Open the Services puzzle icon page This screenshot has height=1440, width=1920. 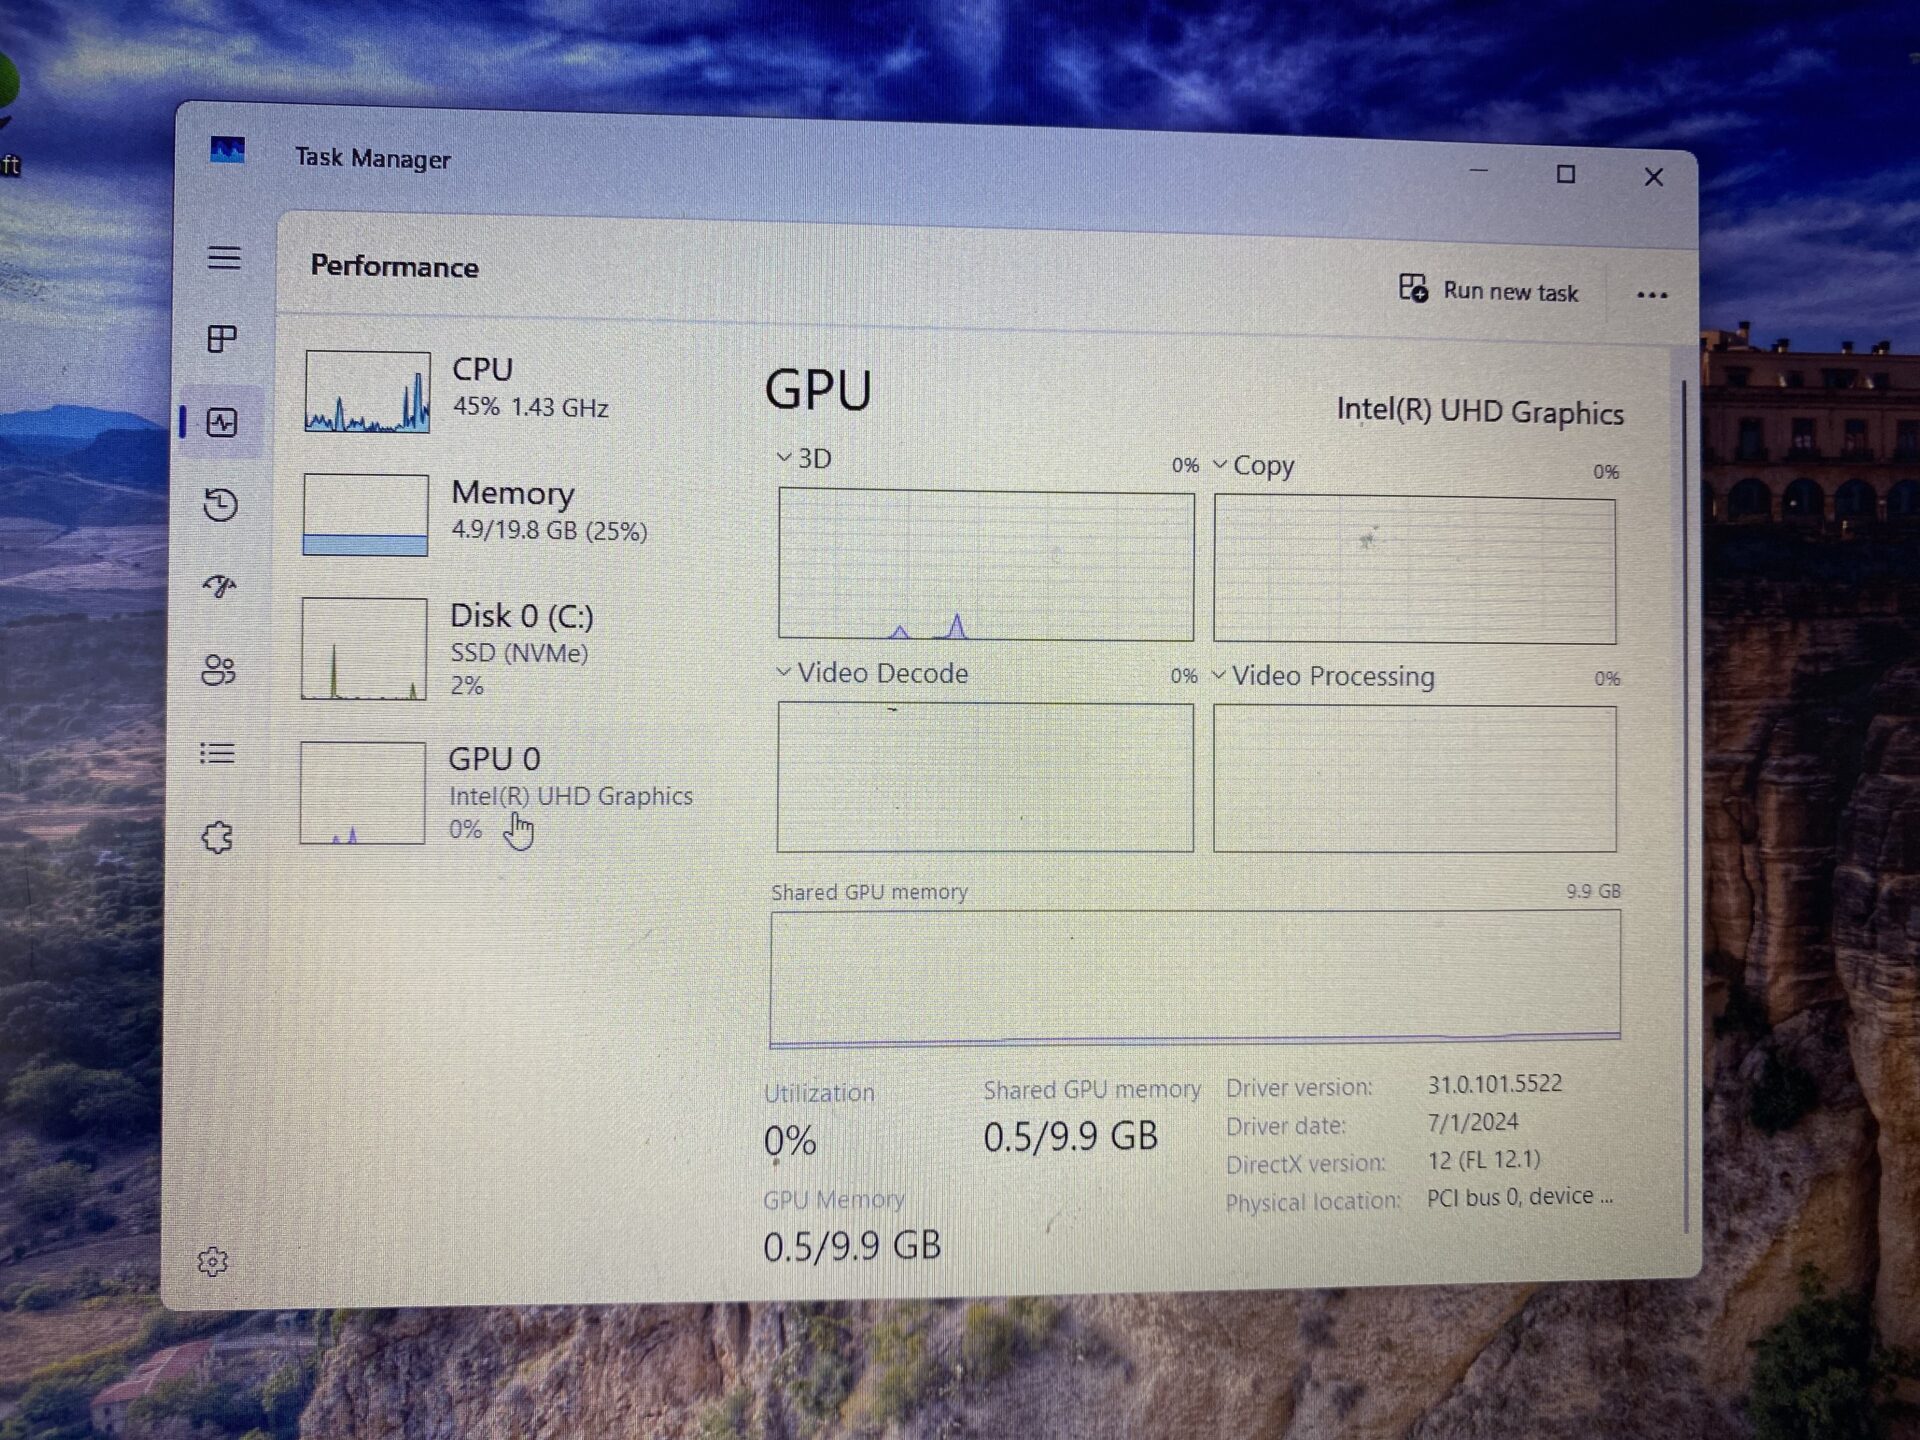217,837
